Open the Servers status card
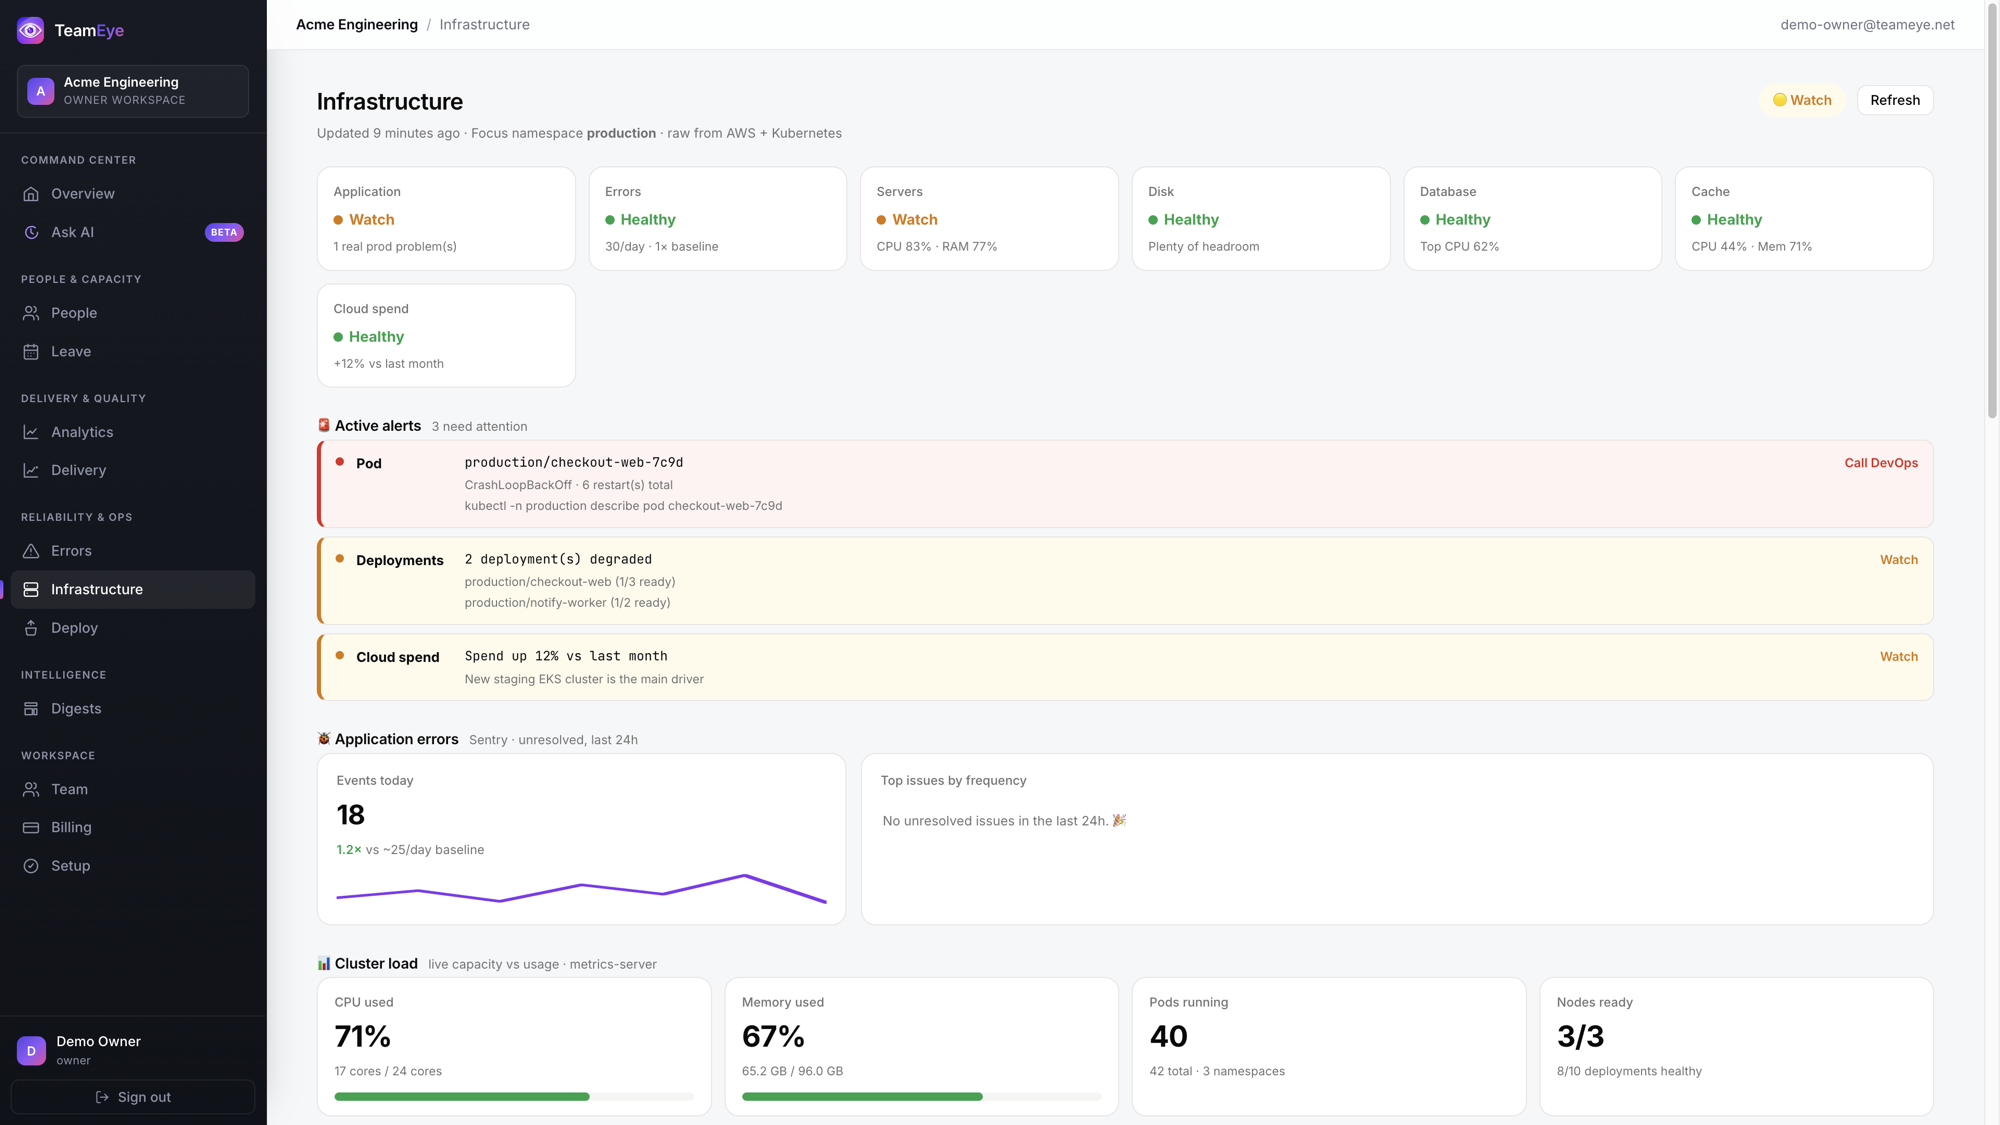The height and width of the screenshot is (1125, 2000). [x=989, y=218]
